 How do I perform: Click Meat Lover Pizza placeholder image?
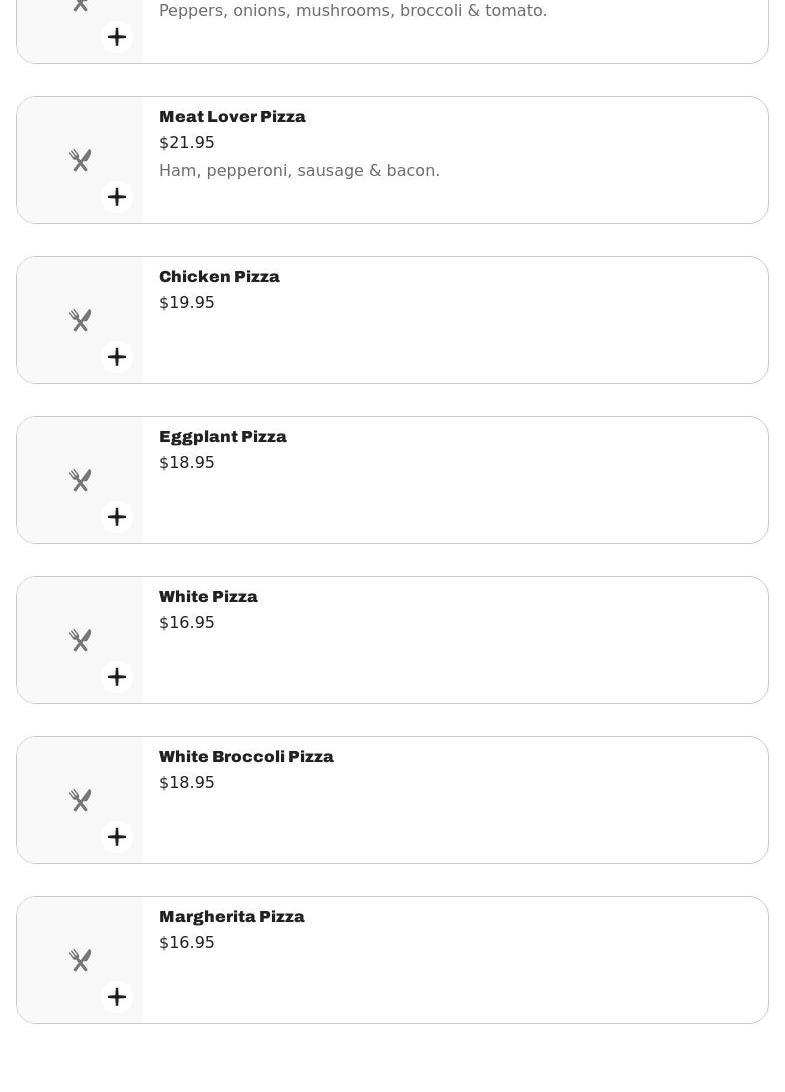80,160
